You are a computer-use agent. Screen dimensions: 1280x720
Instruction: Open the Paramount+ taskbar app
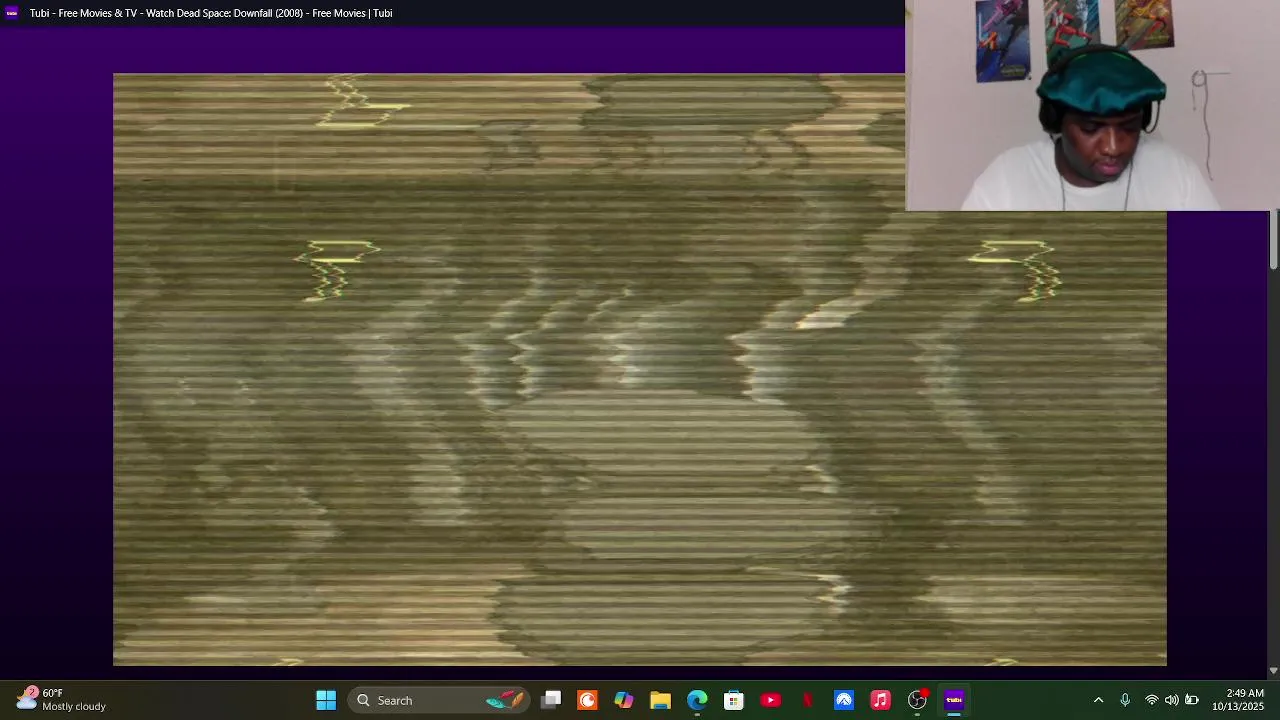point(844,700)
